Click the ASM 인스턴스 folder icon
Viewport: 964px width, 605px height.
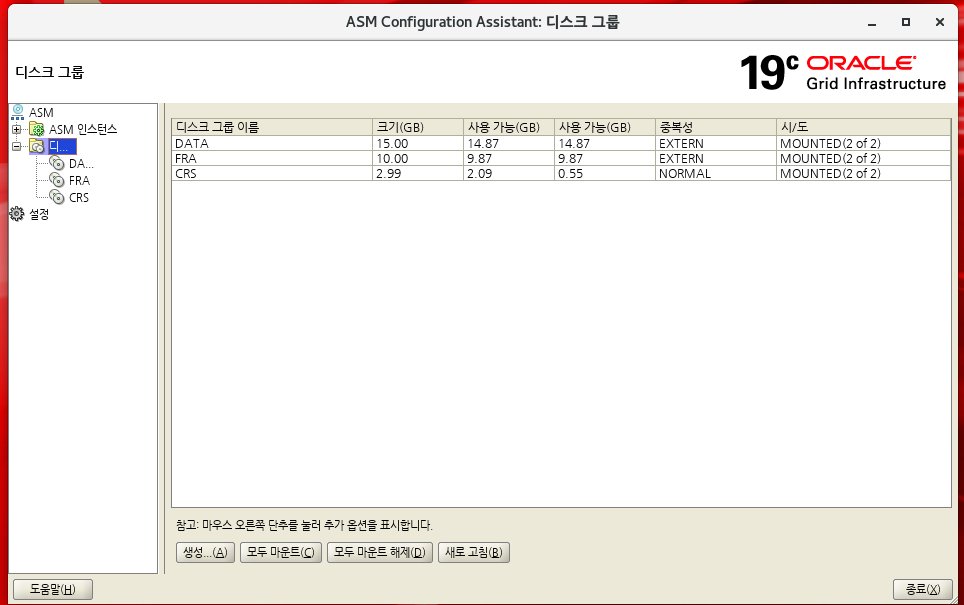pos(37,129)
